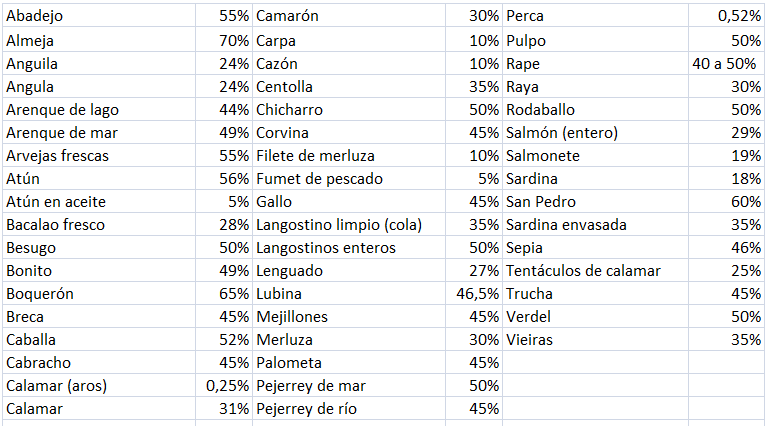This screenshot has height=426, width=770.
Task: Select the Atún en aceite cell
Action: pyautogui.click(x=97, y=202)
